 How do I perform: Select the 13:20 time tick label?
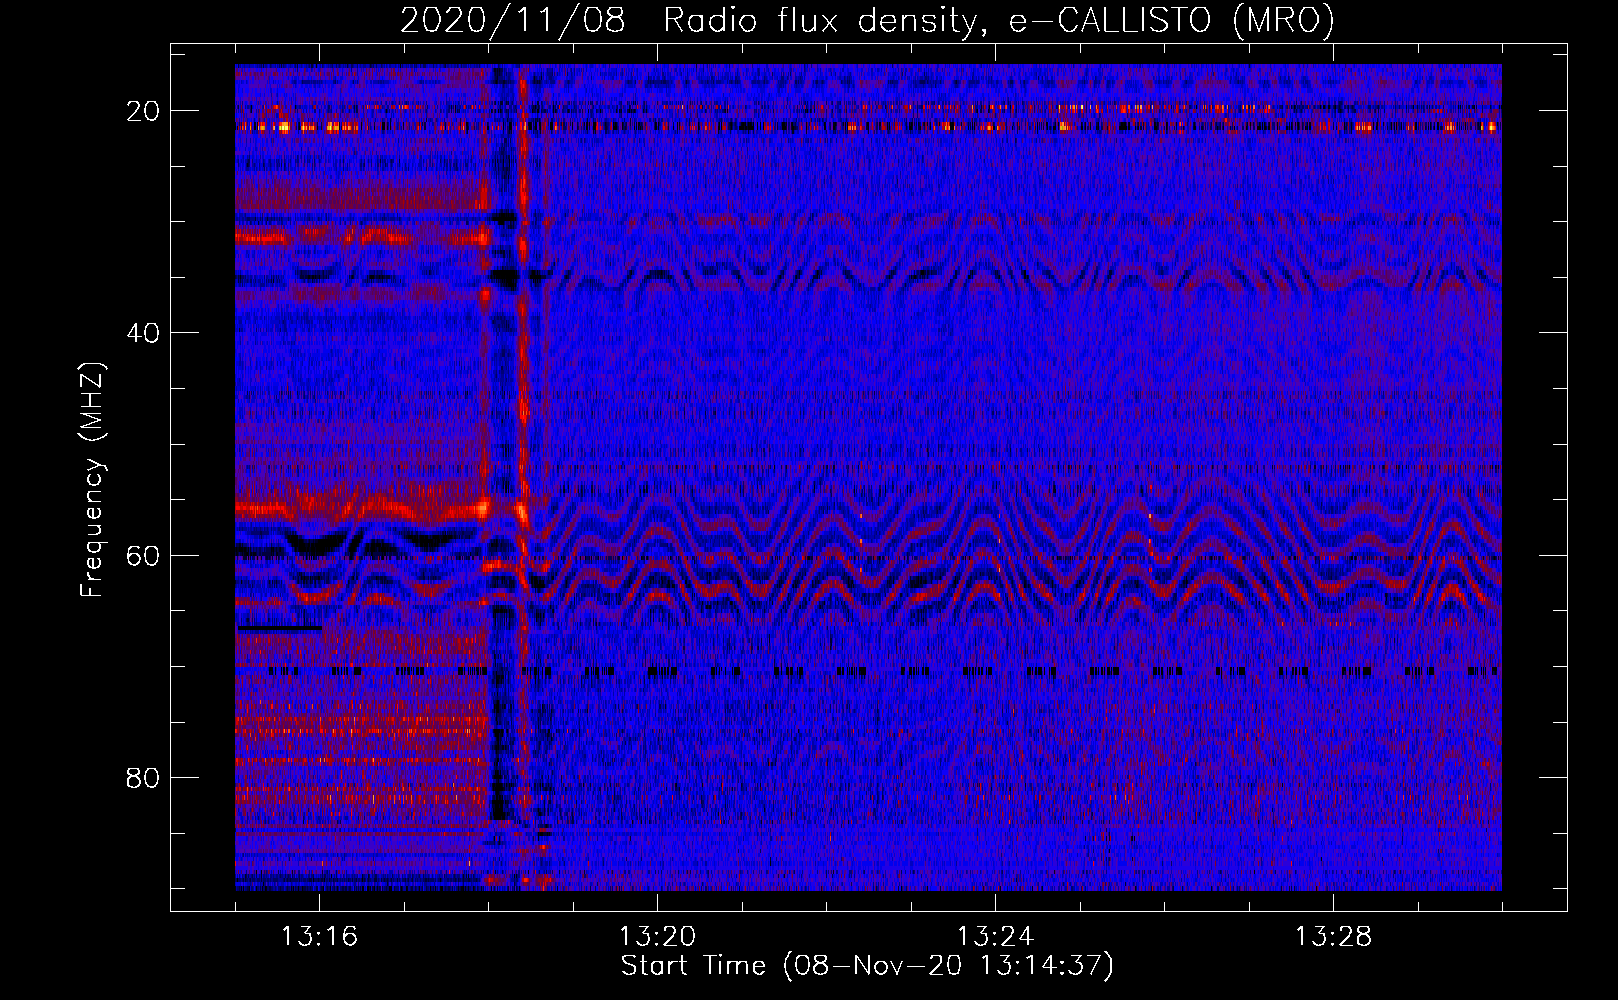click(657, 937)
